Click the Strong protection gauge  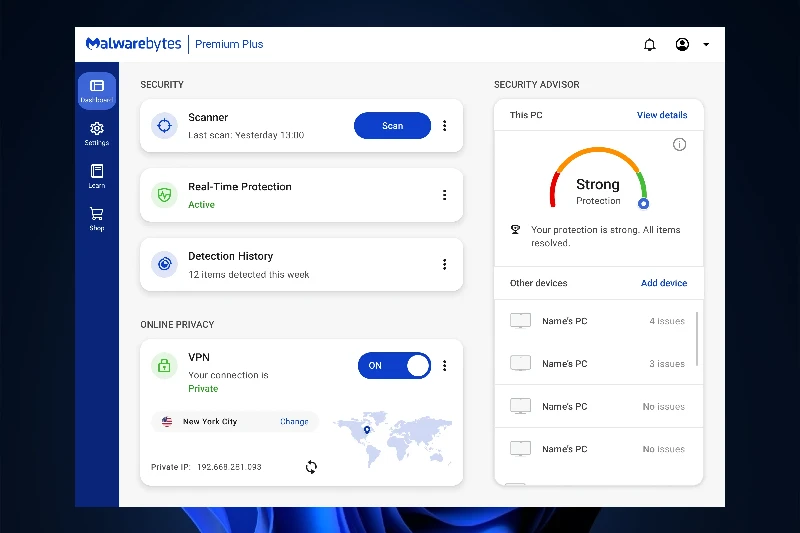598,177
